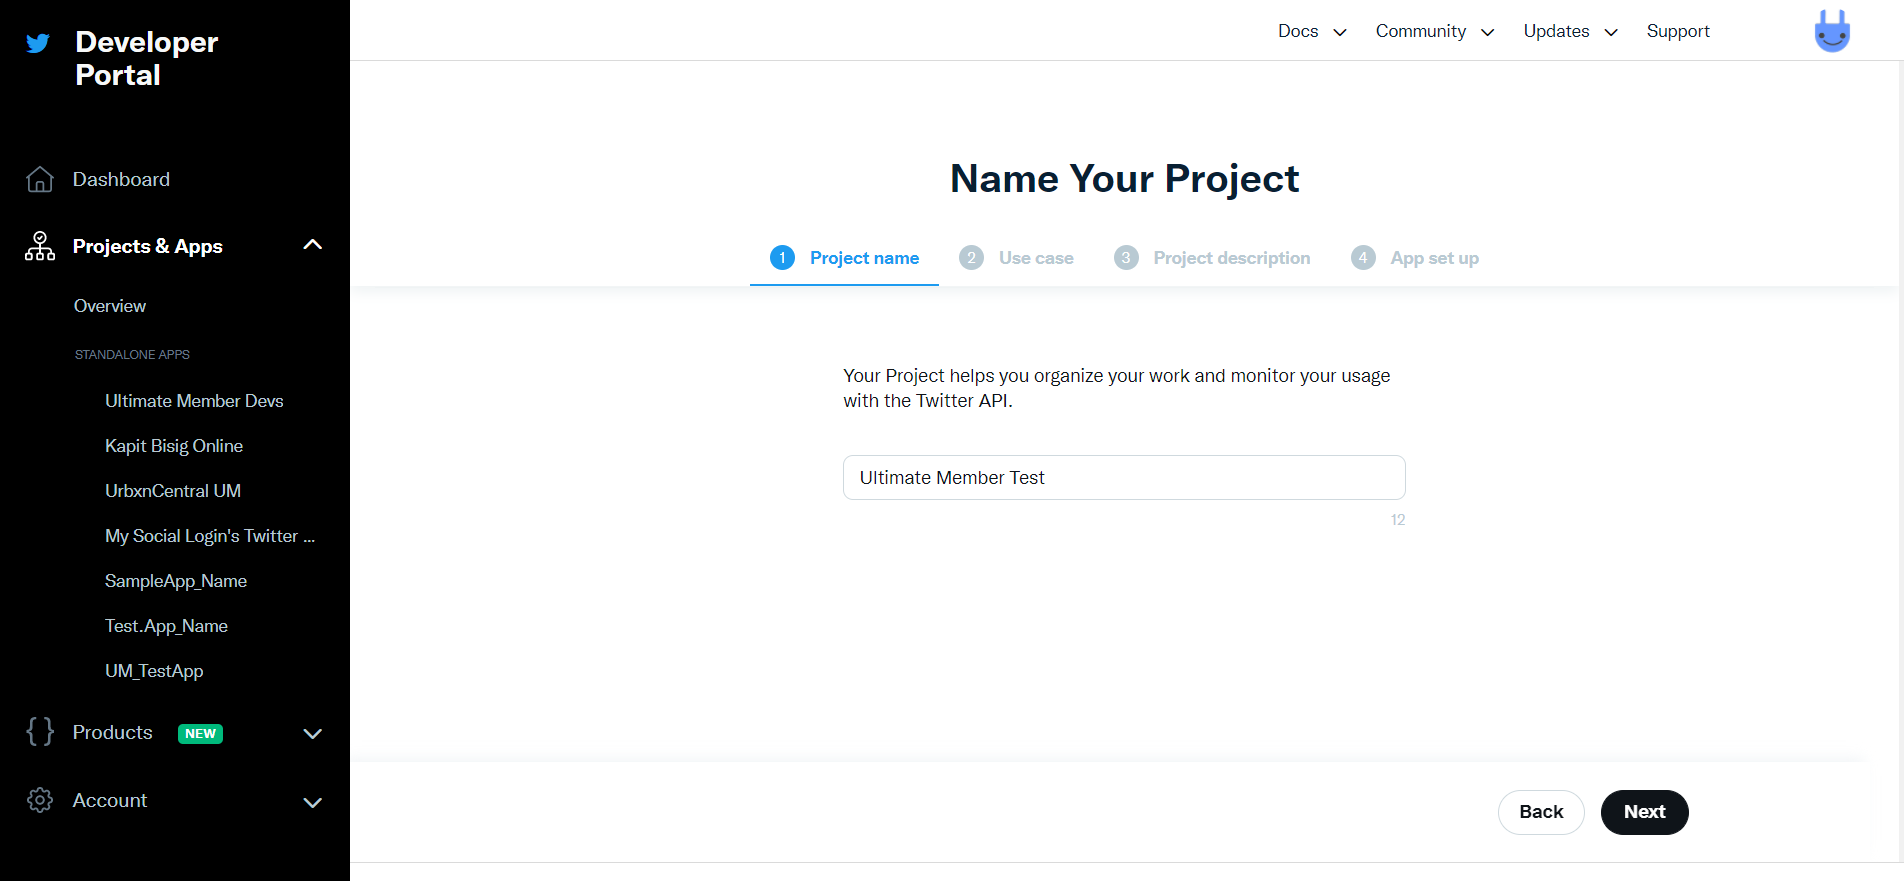This screenshot has width=1904, height=881.
Task: Open the user avatar profile menu
Action: (1832, 31)
